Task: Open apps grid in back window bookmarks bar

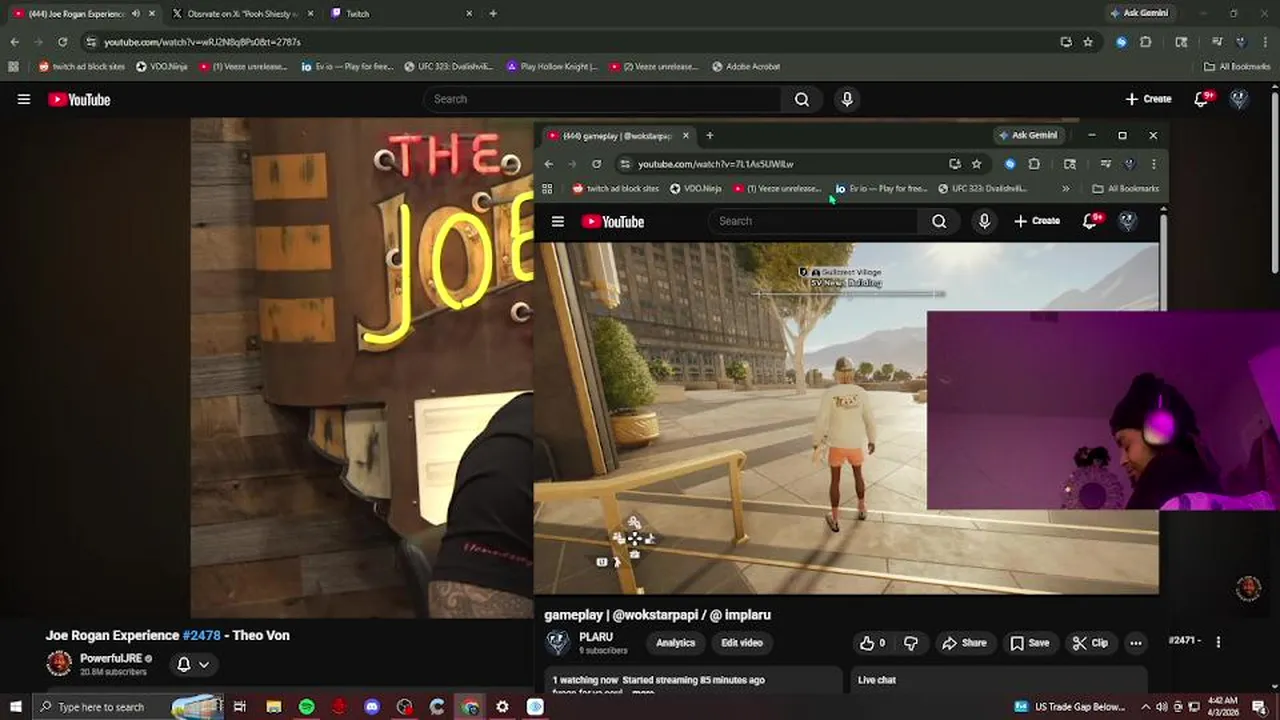Action: 13,66
